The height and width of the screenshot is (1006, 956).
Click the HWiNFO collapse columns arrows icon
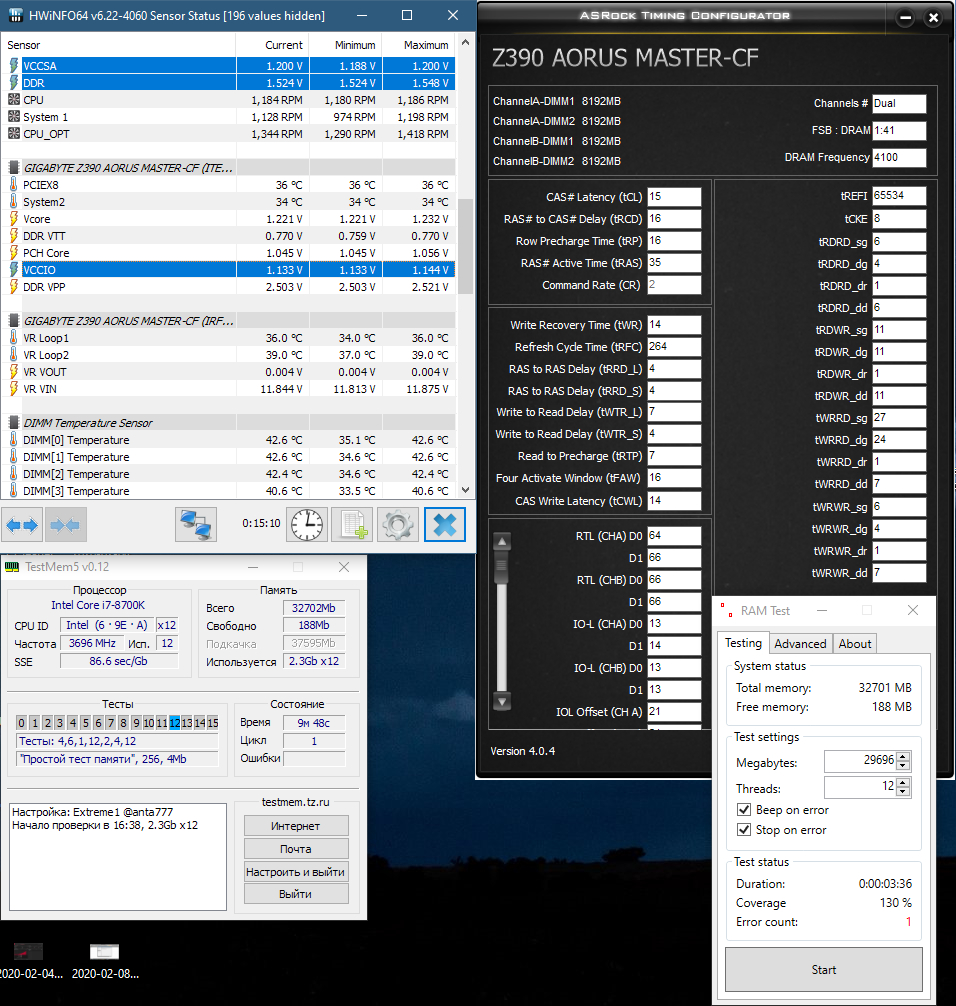click(65, 525)
